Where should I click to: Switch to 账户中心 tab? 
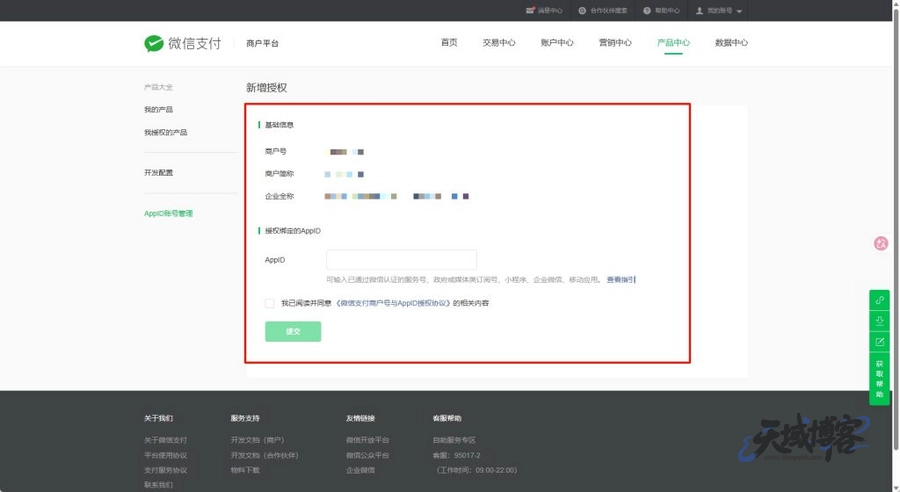pos(557,42)
